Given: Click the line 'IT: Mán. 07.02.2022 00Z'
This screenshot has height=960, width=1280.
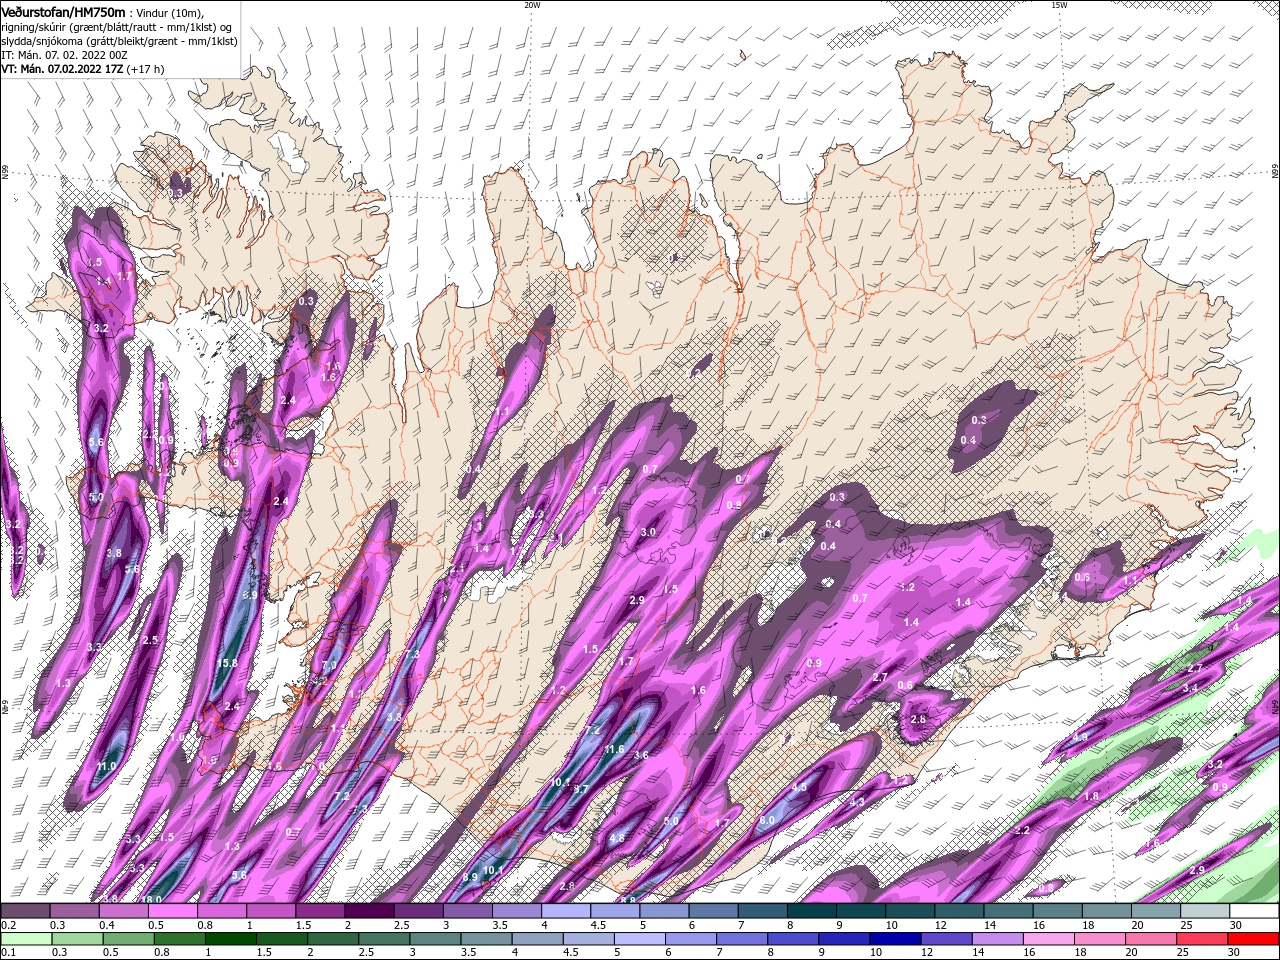Looking at the screenshot, I should [x=63, y=55].
